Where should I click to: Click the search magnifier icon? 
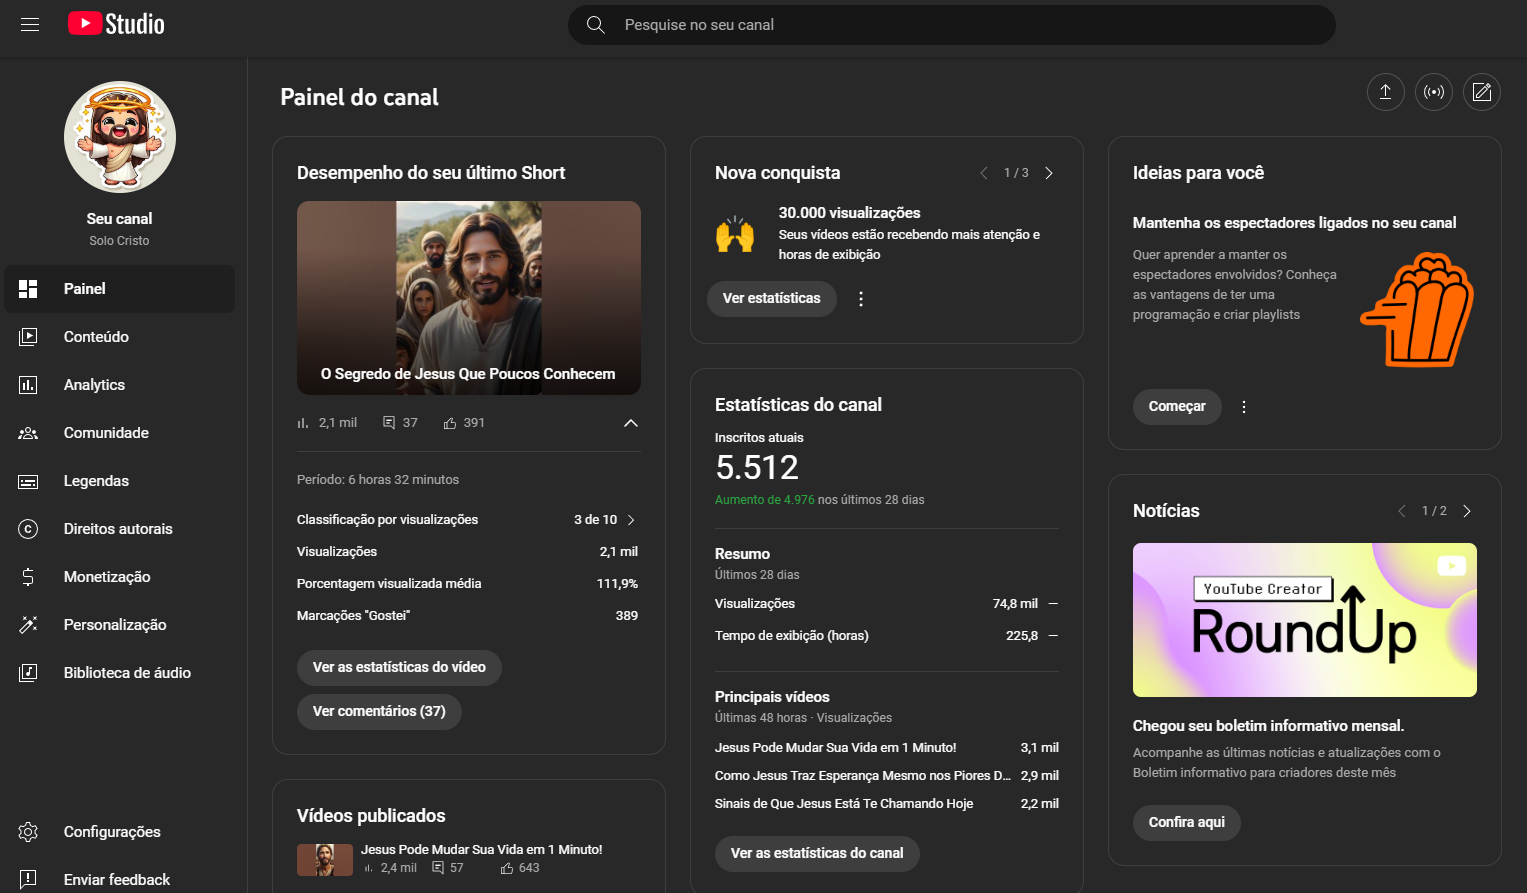click(x=595, y=25)
